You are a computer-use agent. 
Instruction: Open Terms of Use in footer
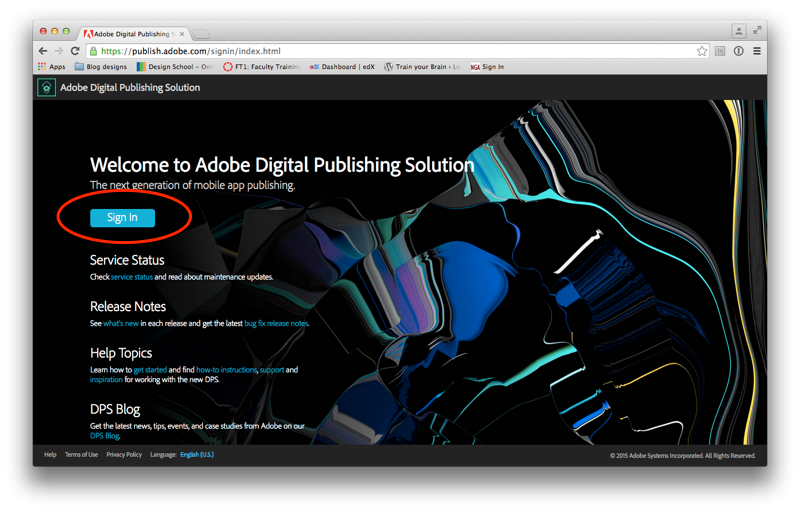(81, 454)
